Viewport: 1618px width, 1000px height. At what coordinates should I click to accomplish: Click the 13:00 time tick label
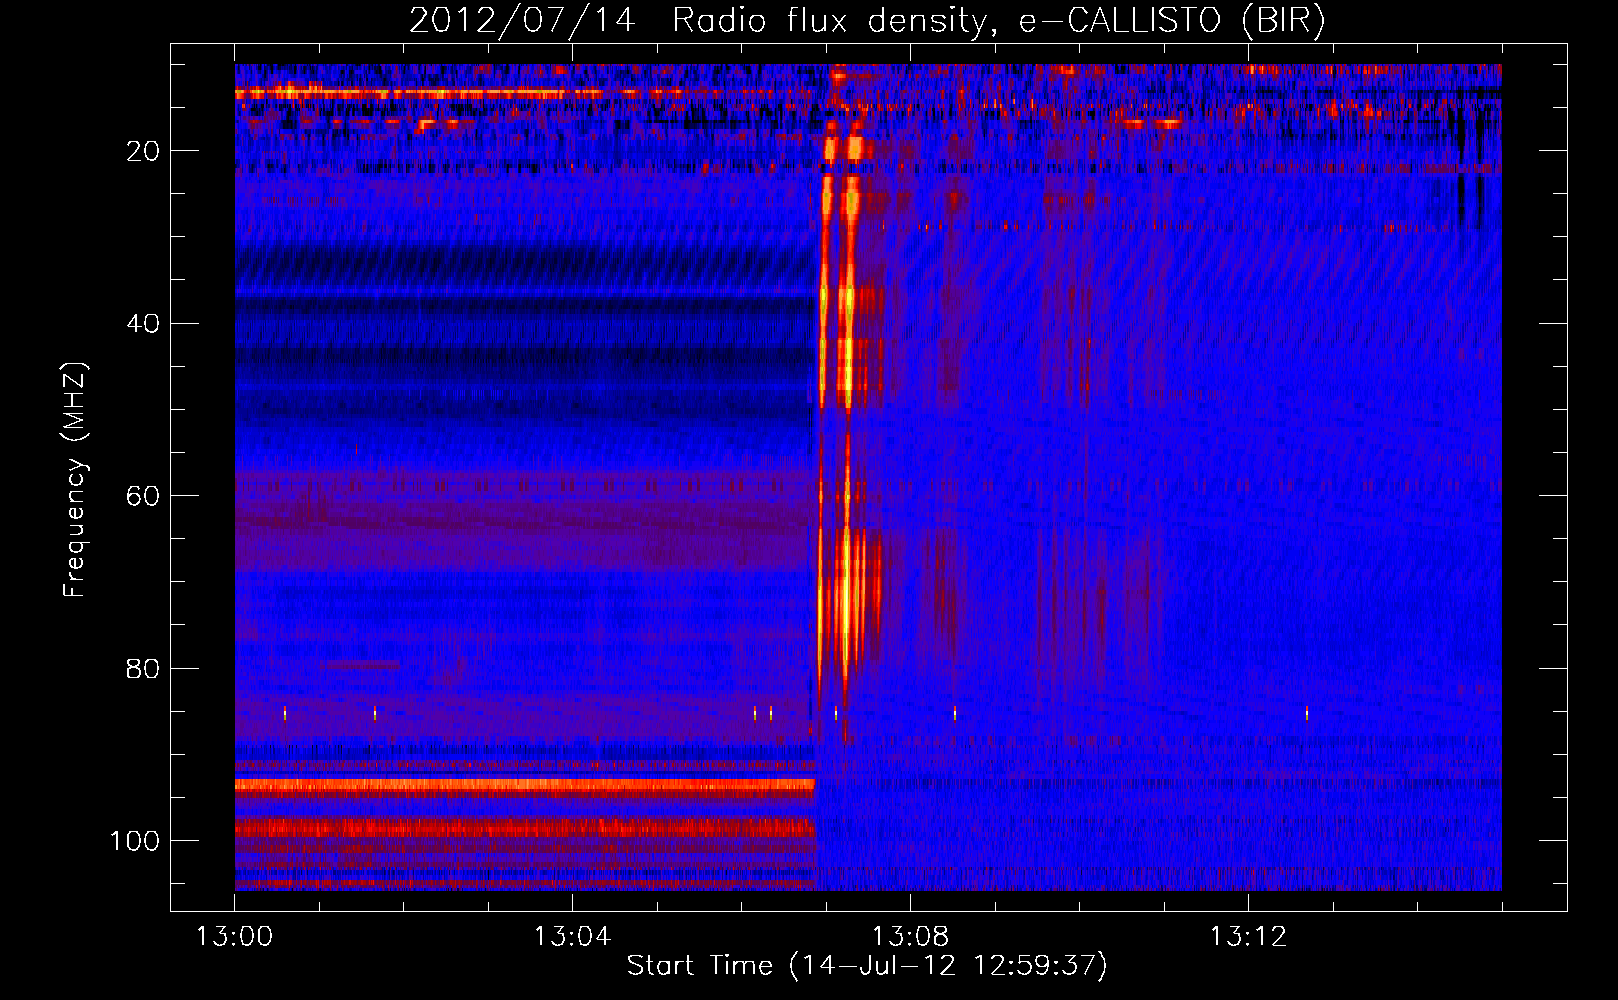pyautogui.click(x=234, y=937)
